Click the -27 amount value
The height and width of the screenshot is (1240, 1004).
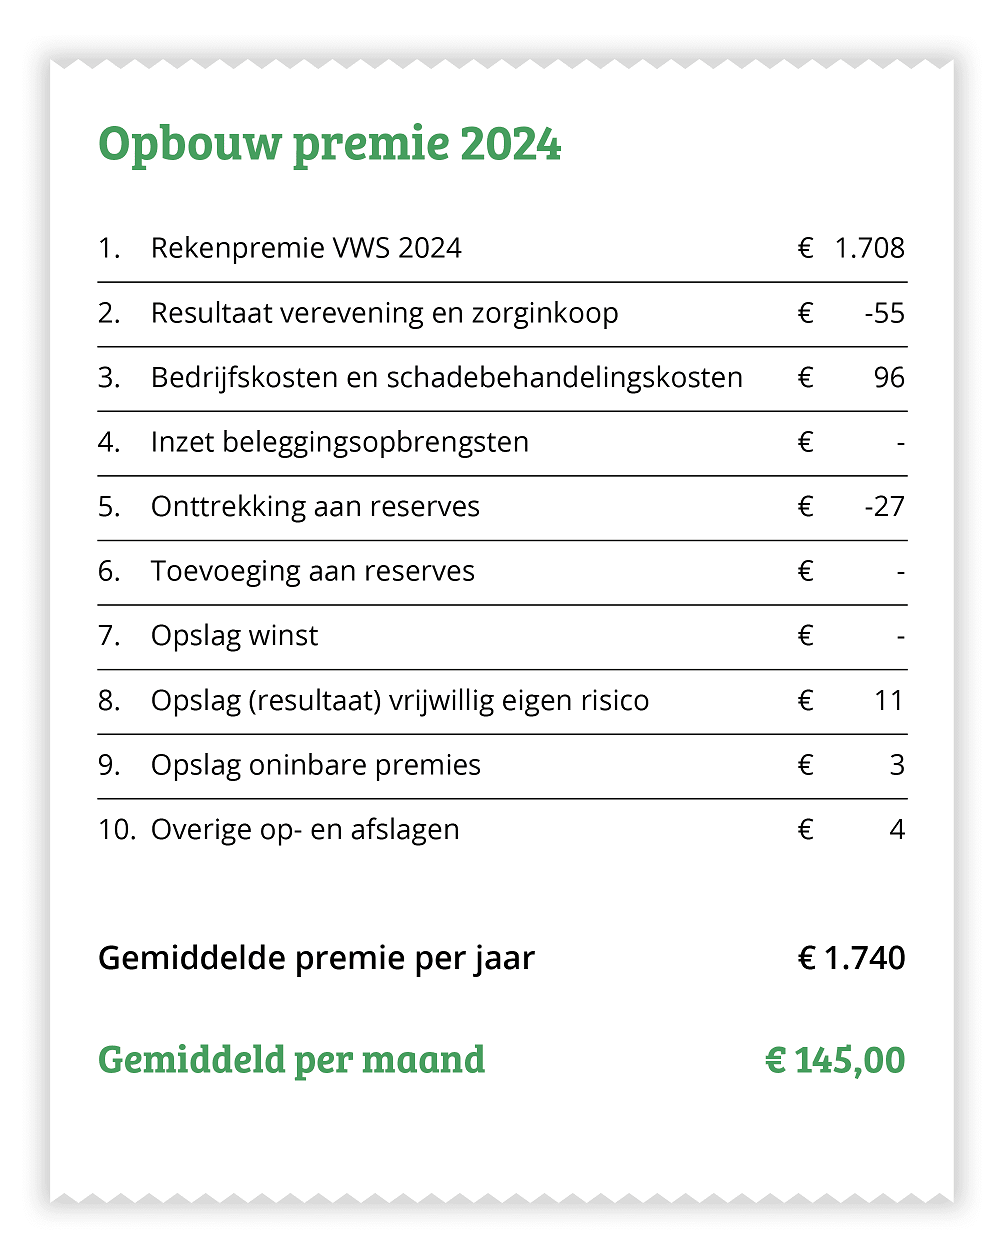click(884, 507)
